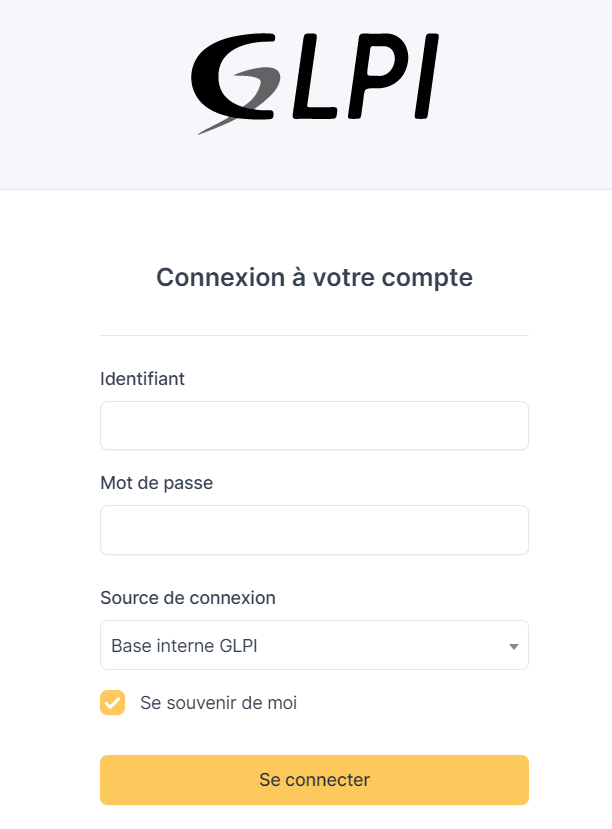
Task: Click the Mot de passe field label
Action: tap(156, 483)
